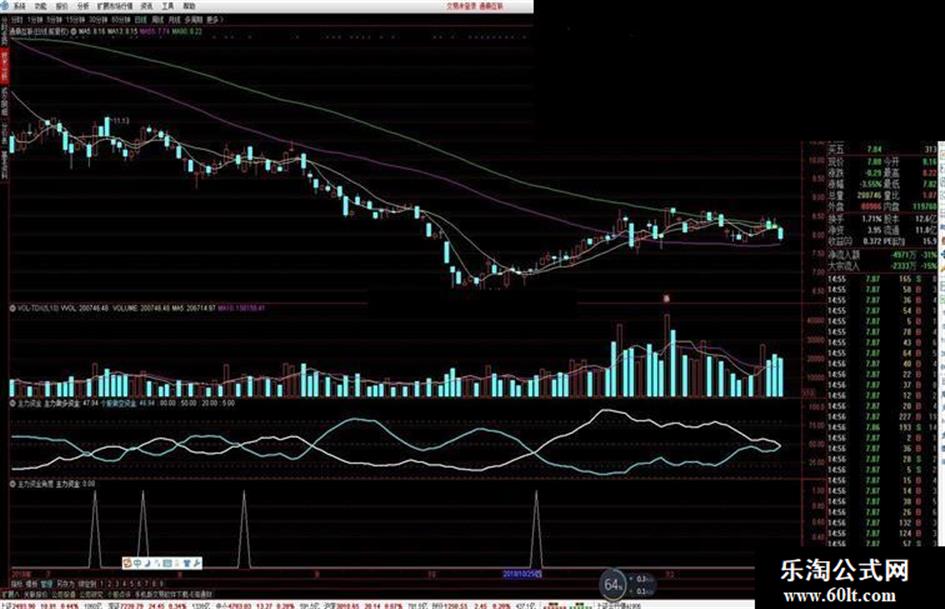Open the 系统 menu
Viewport: 945px width, 609px height.
coord(19,6)
